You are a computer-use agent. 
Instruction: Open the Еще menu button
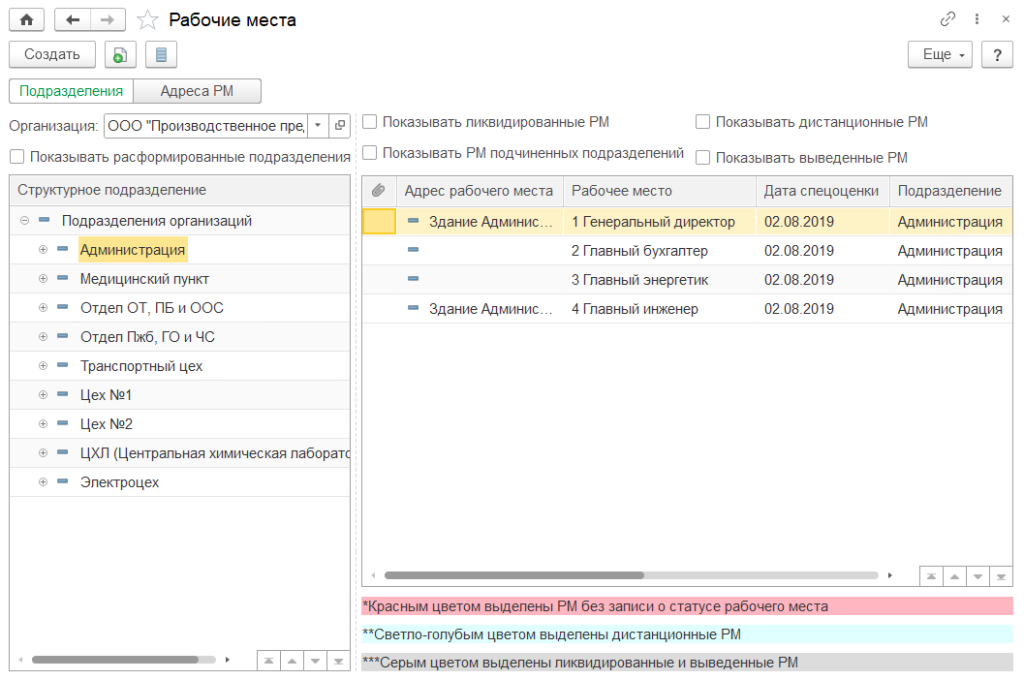(940, 55)
